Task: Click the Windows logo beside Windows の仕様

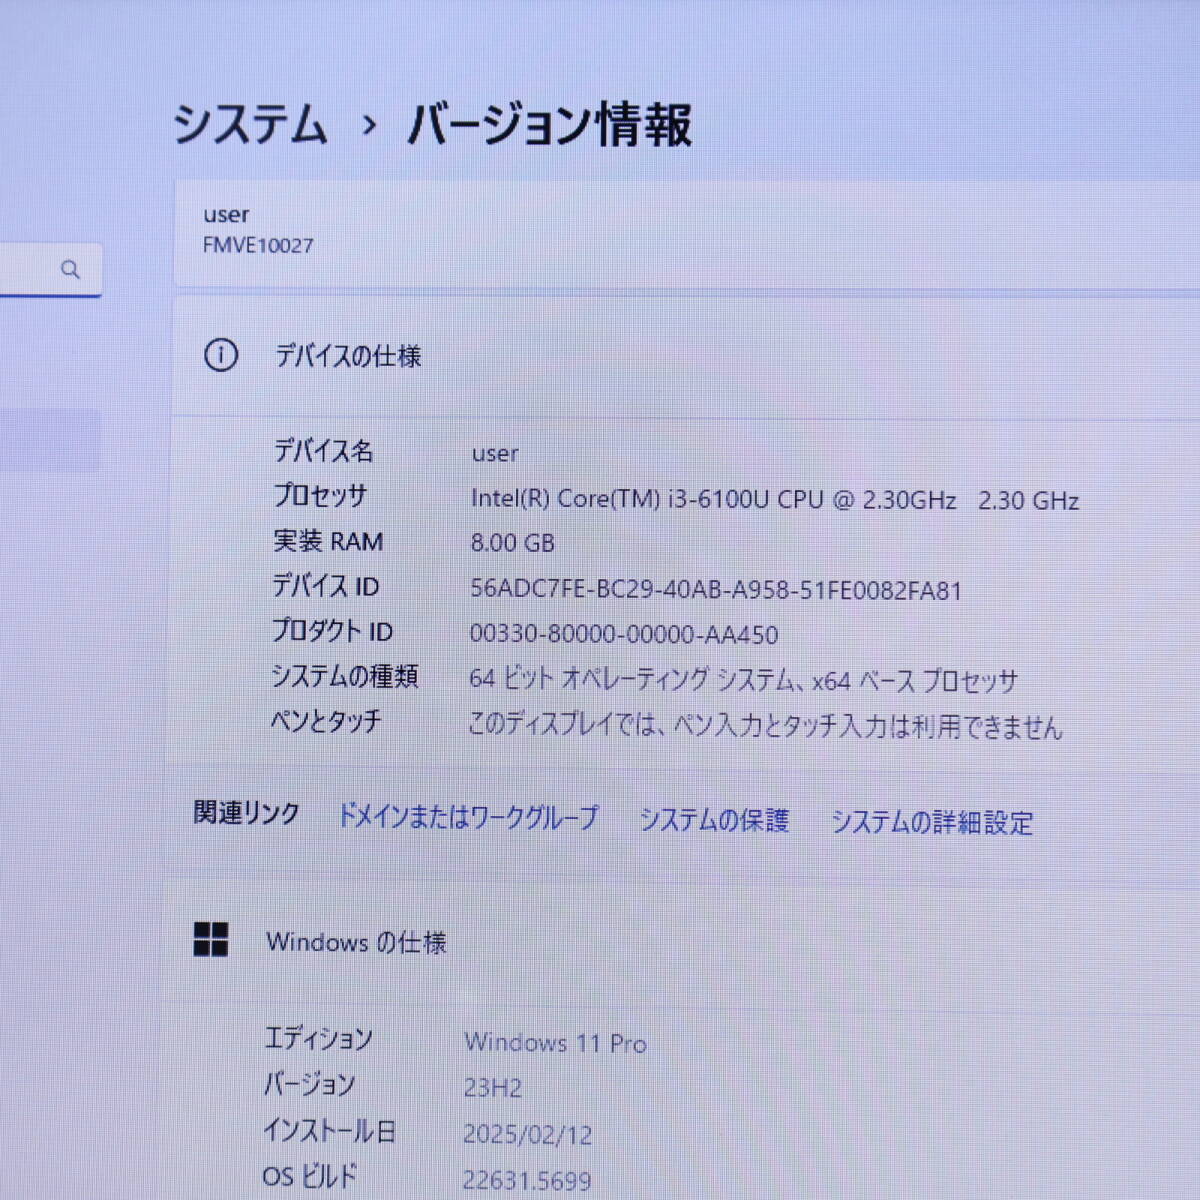Action: click(211, 940)
